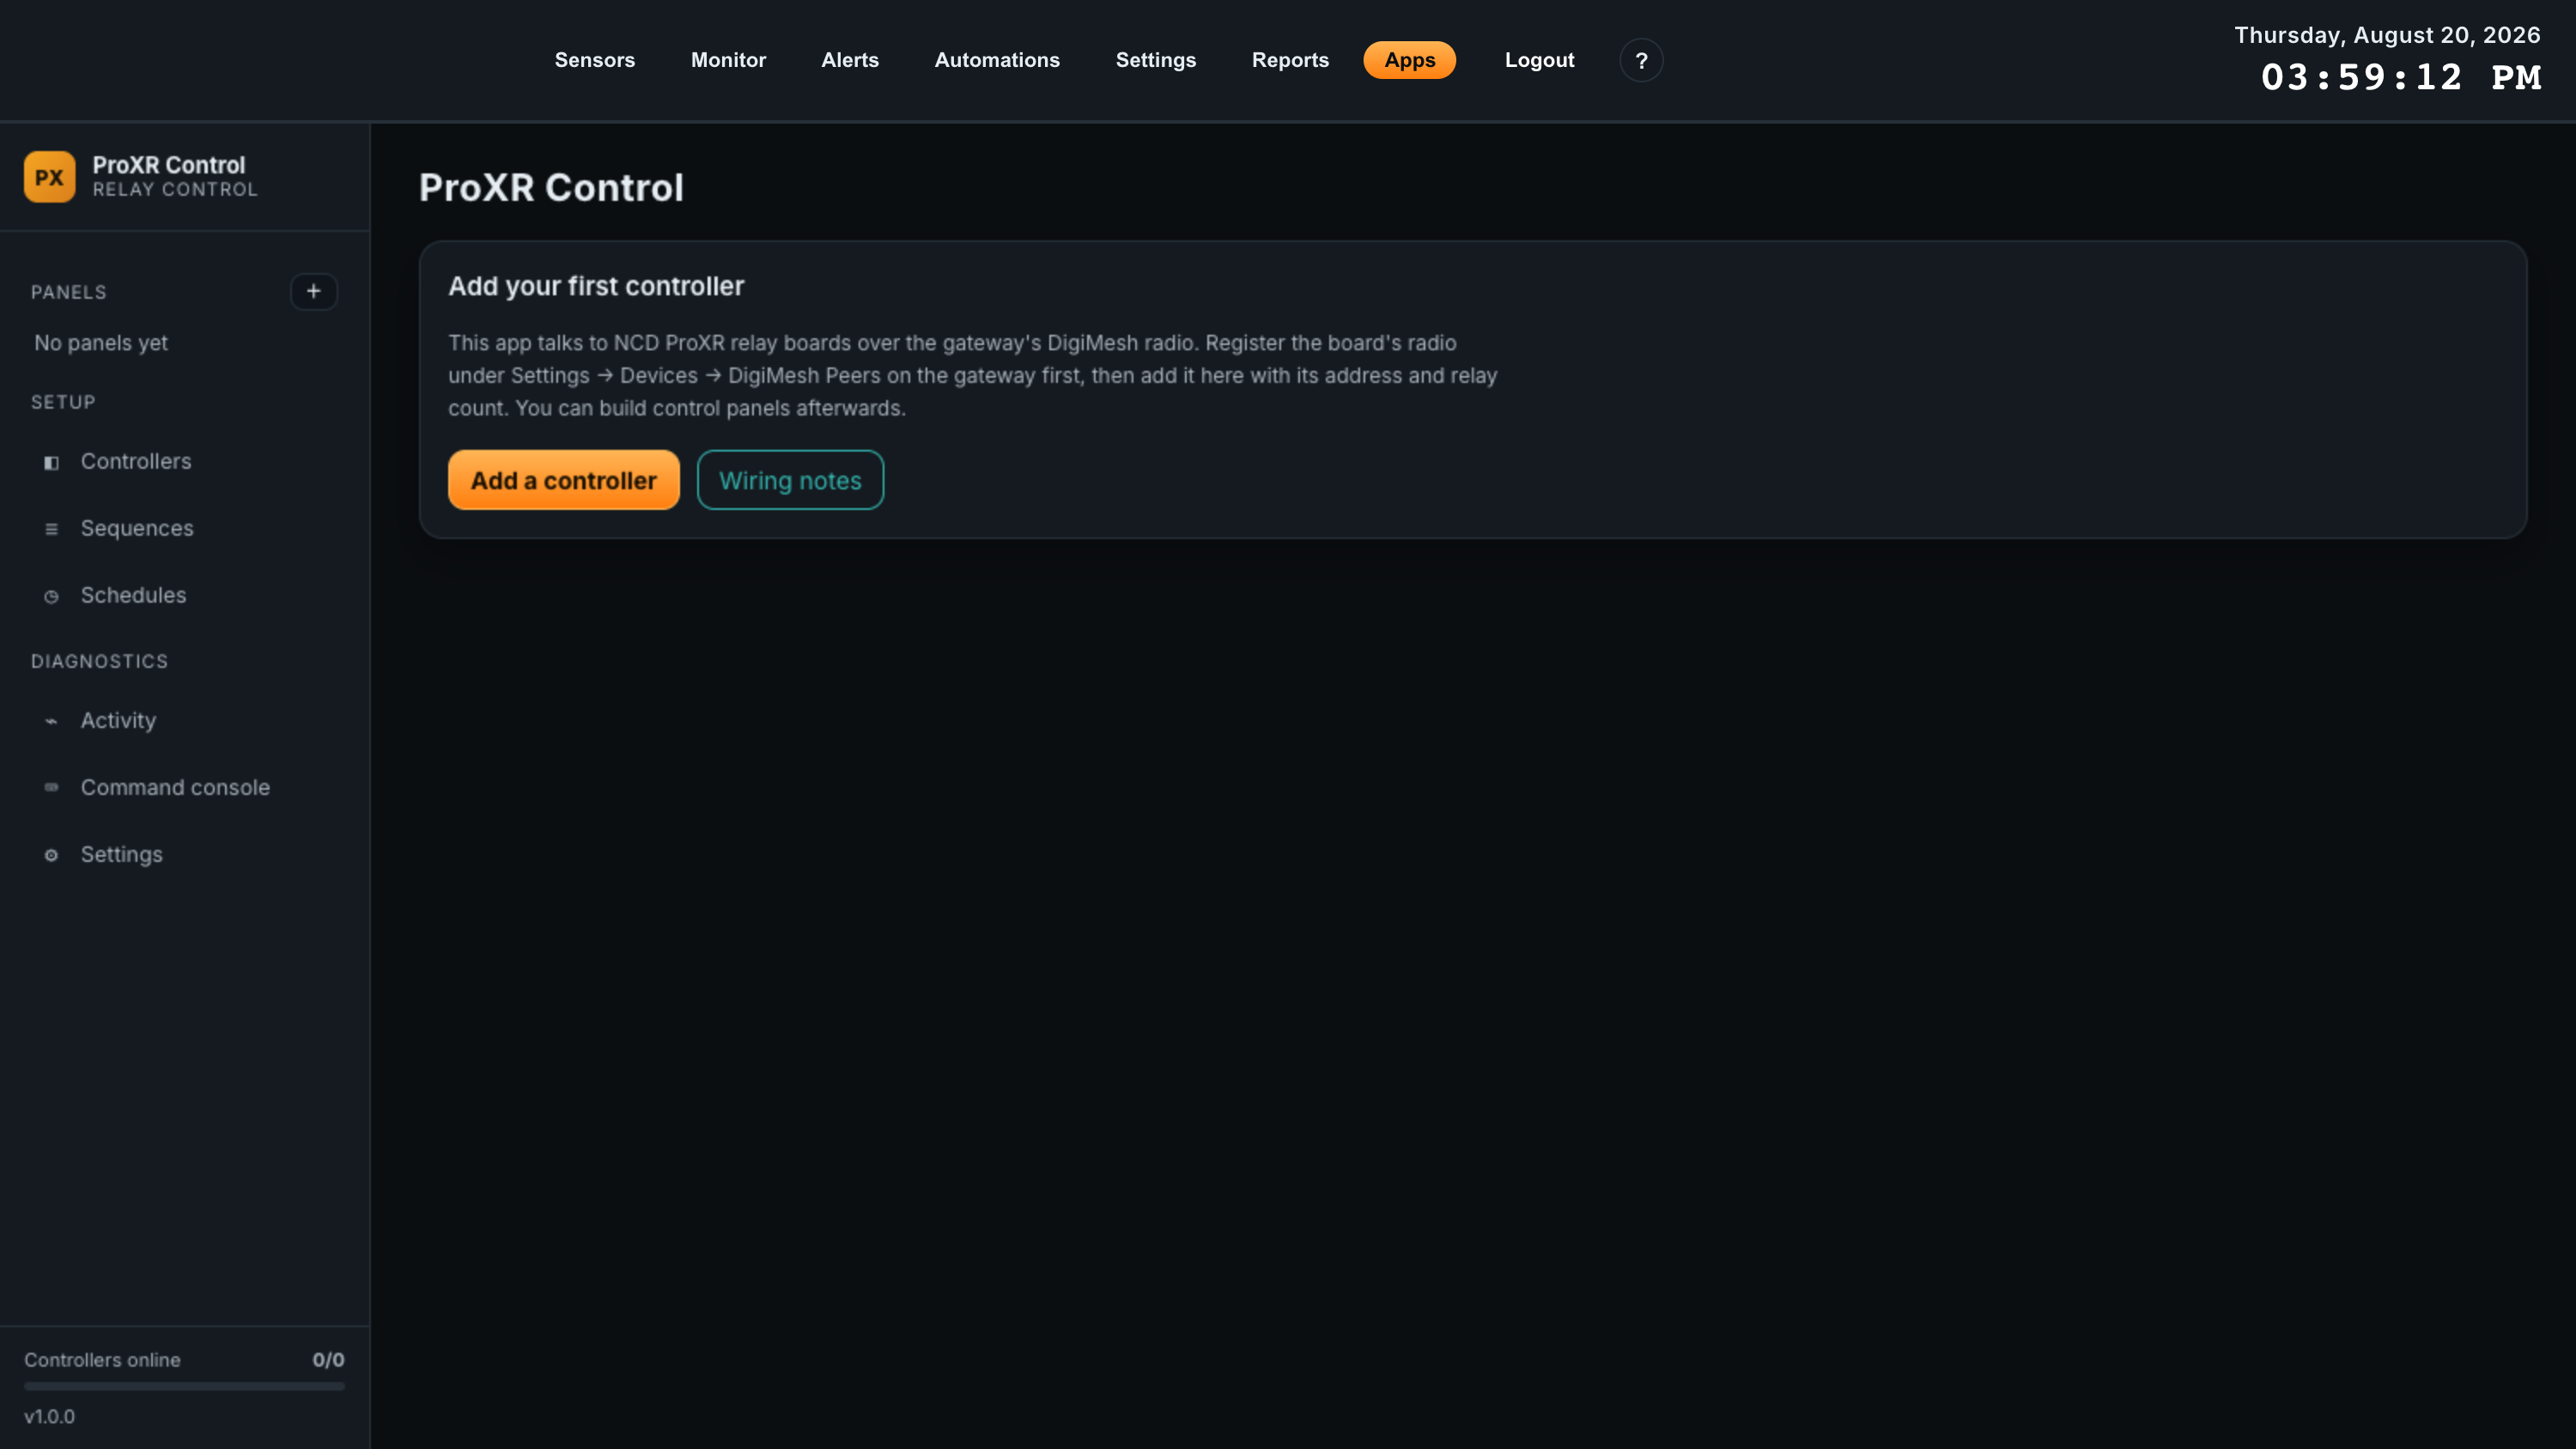
Task: Open the Sensors page
Action: click(x=595, y=60)
